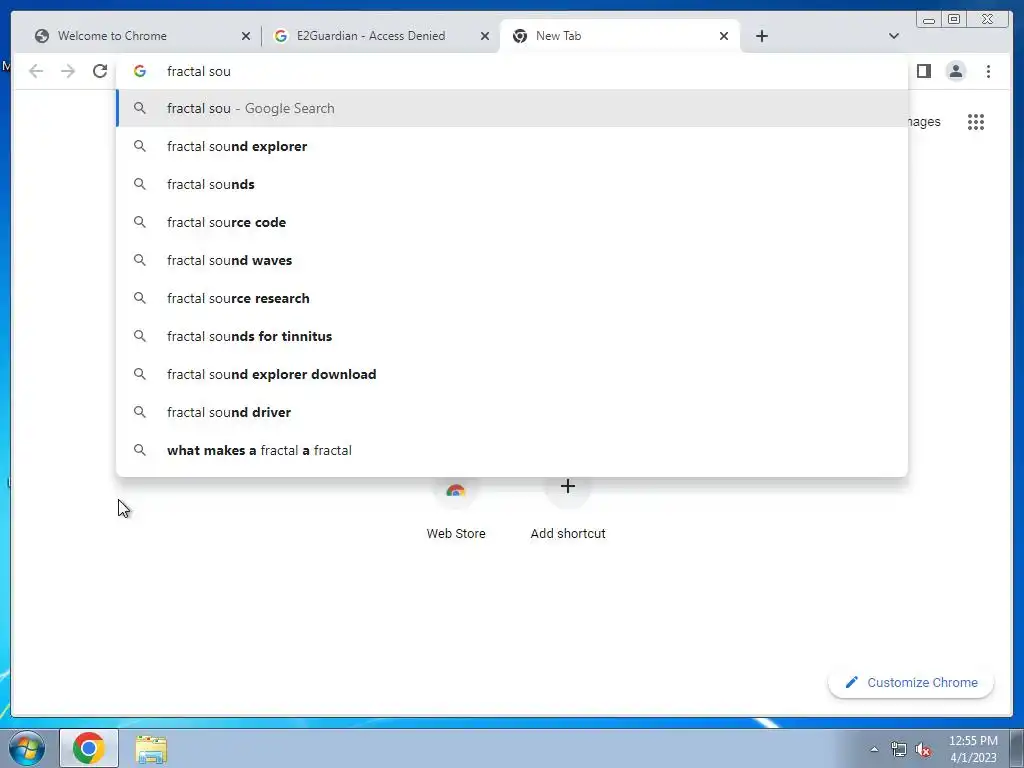The width and height of the screenshot is (1024, 768).
Task: Choose 'what makes a fractal a fractal'
Action: (x=512, y=450)
